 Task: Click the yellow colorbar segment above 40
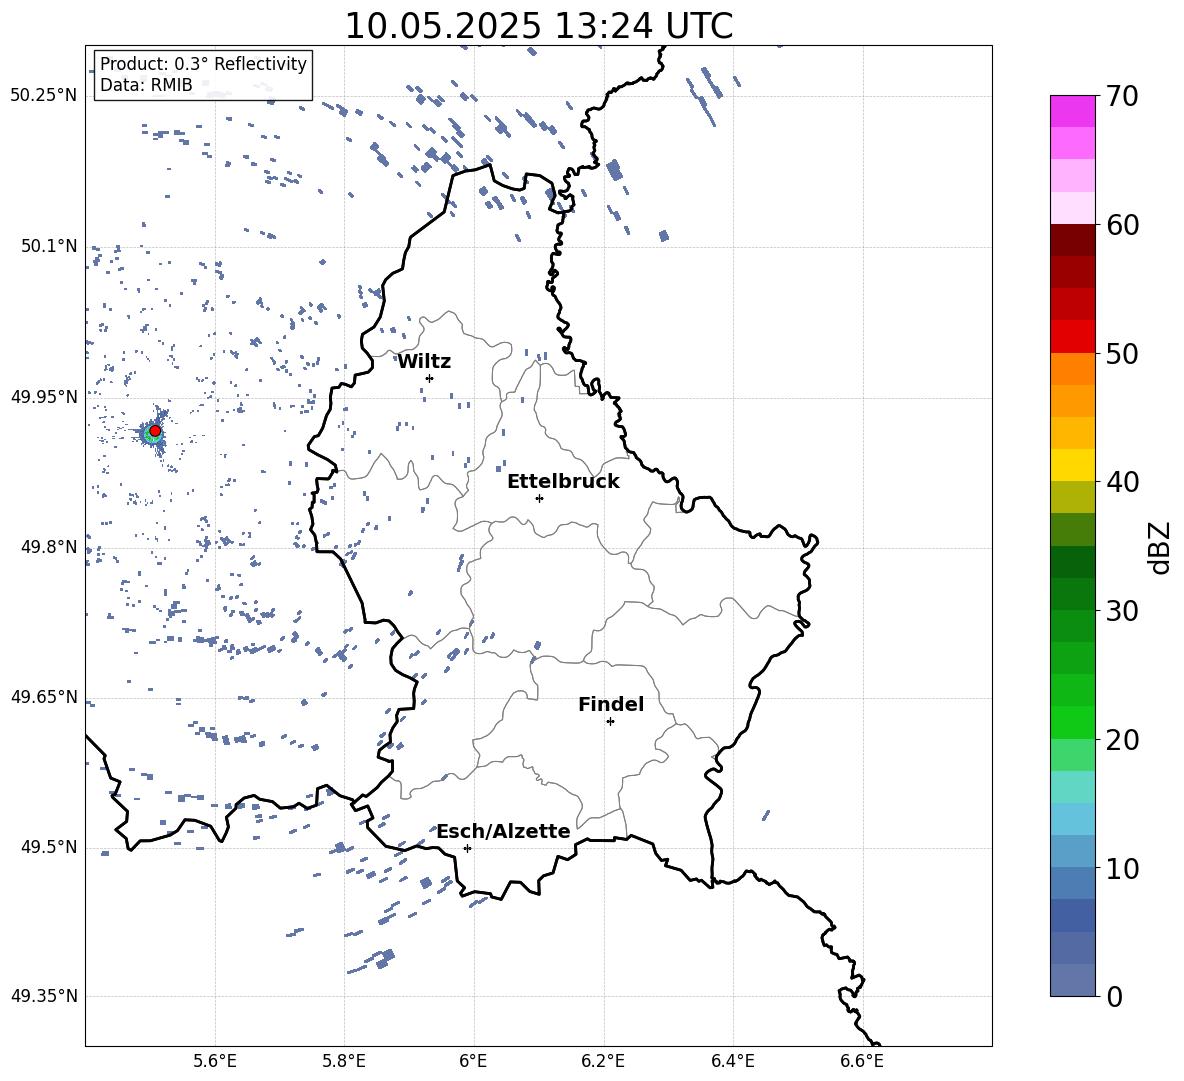[1073, 465]
